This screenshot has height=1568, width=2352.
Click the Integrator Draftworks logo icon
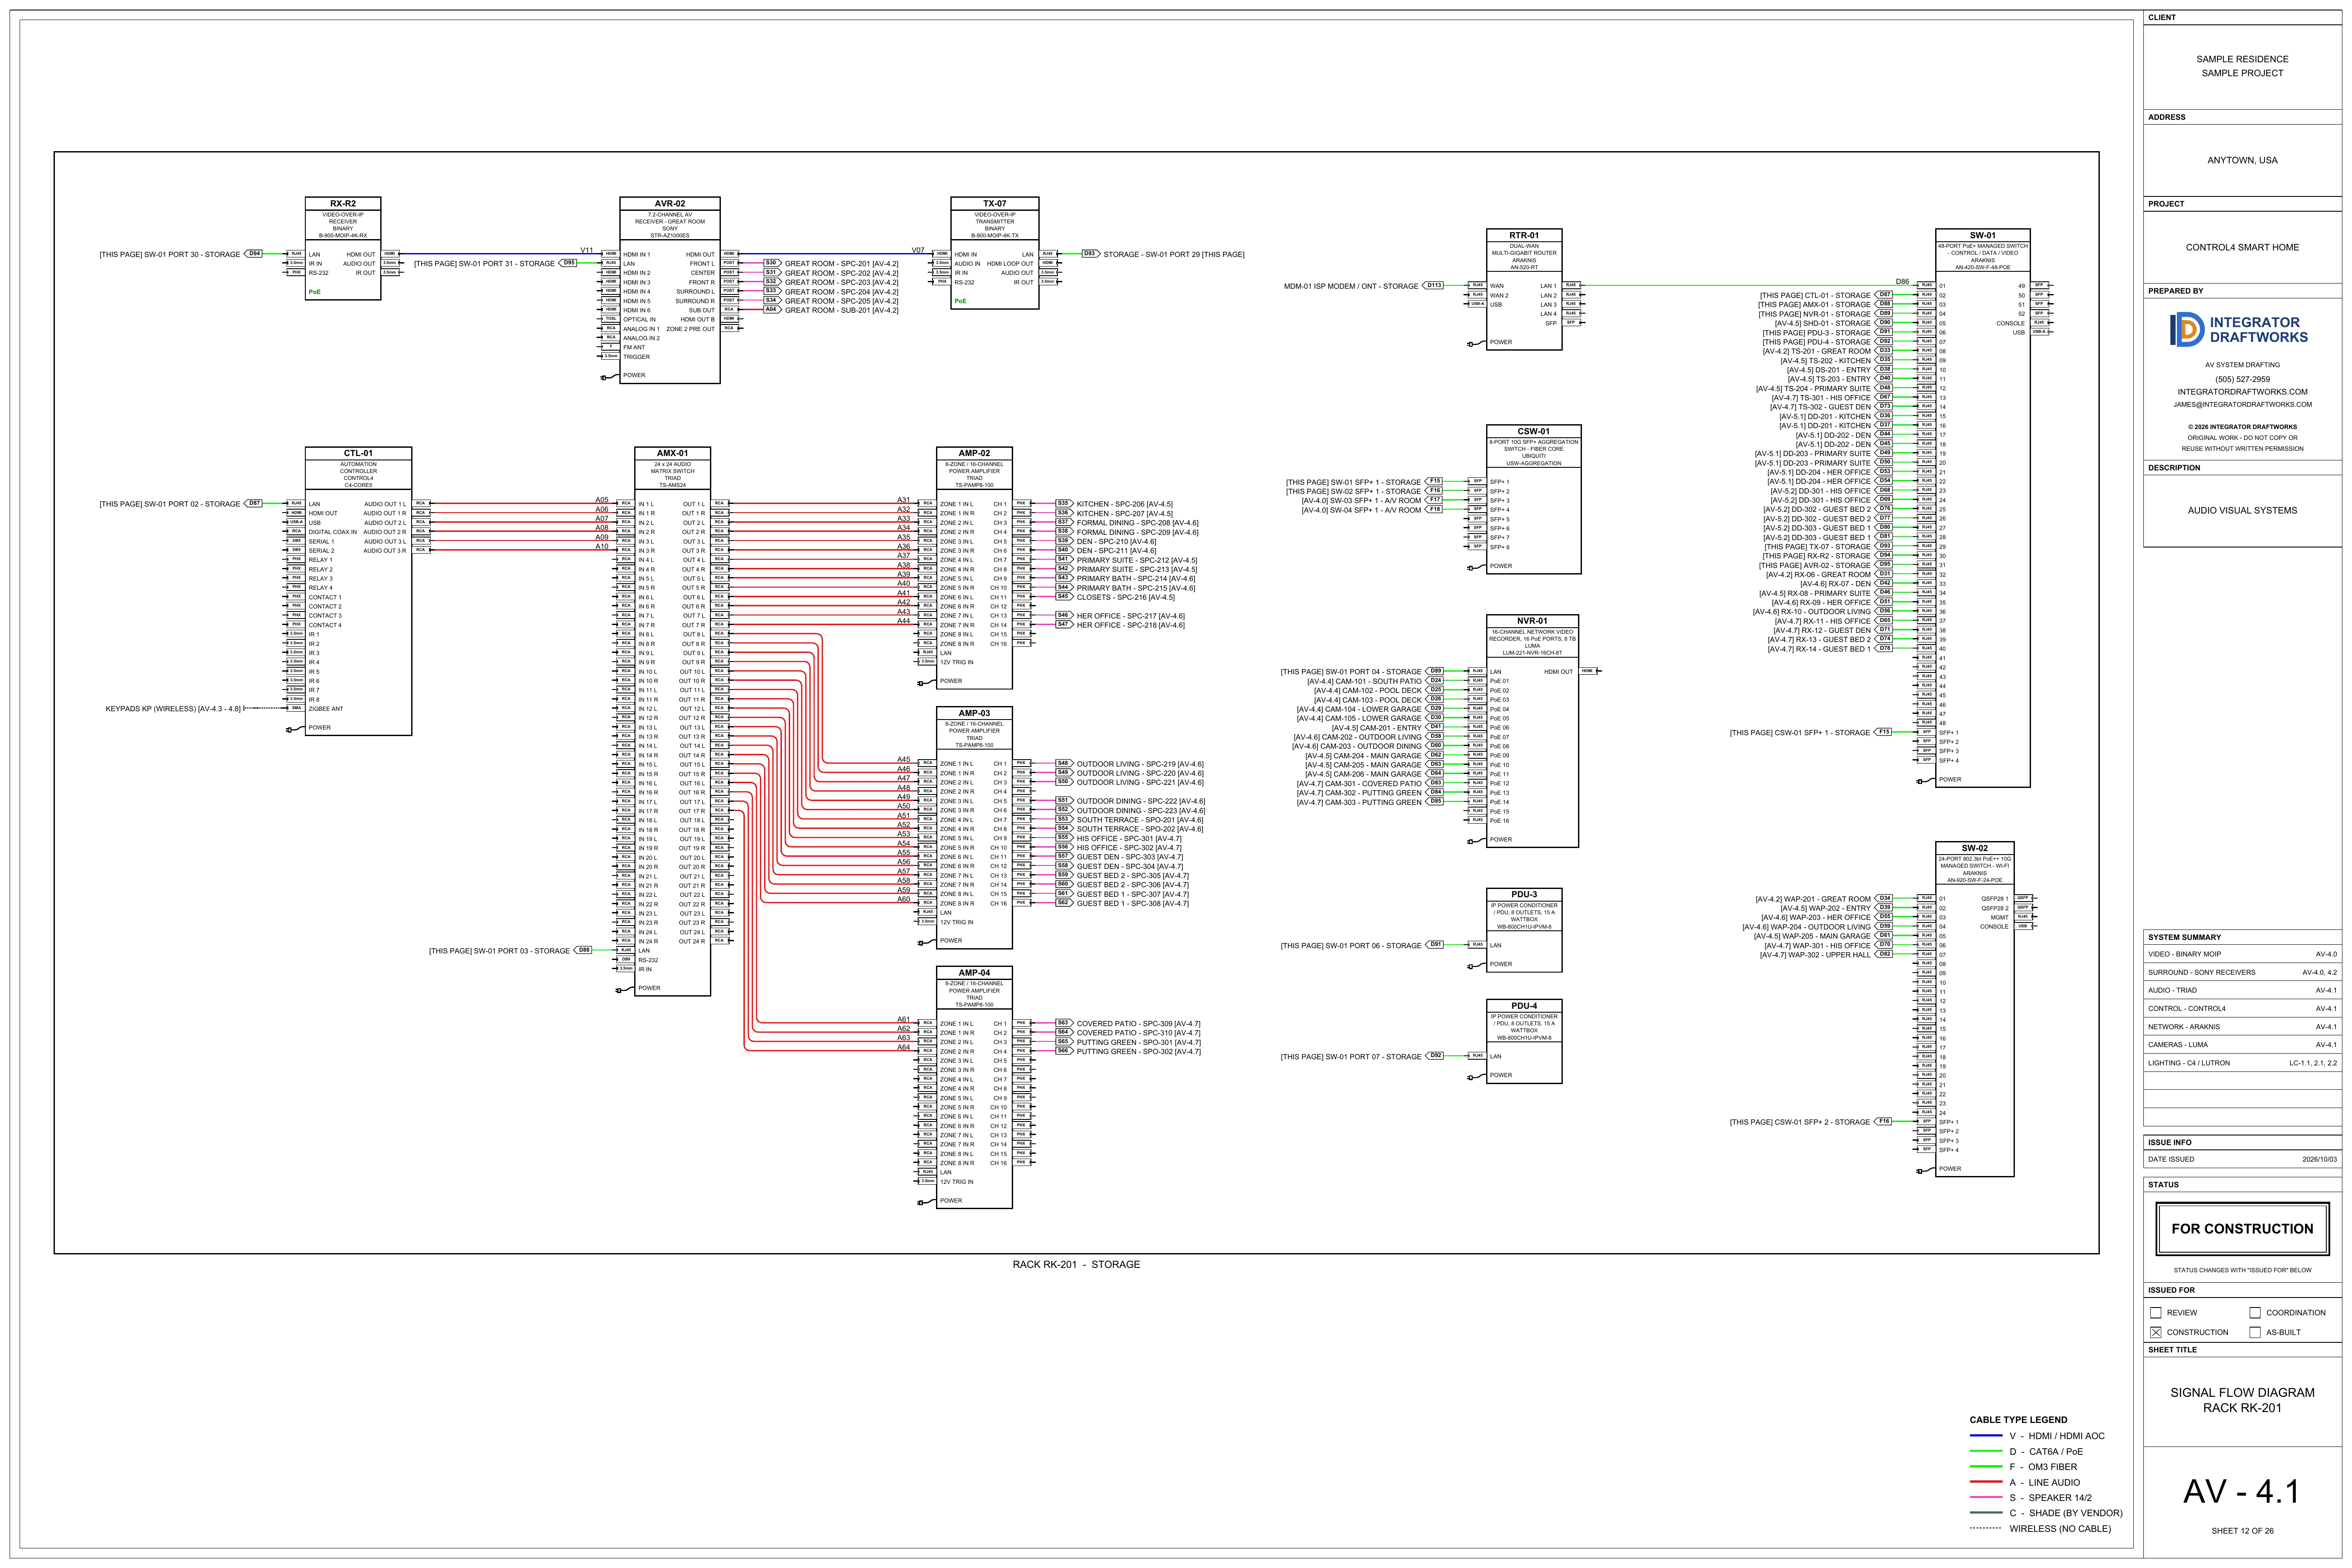tap(2186, 329)
